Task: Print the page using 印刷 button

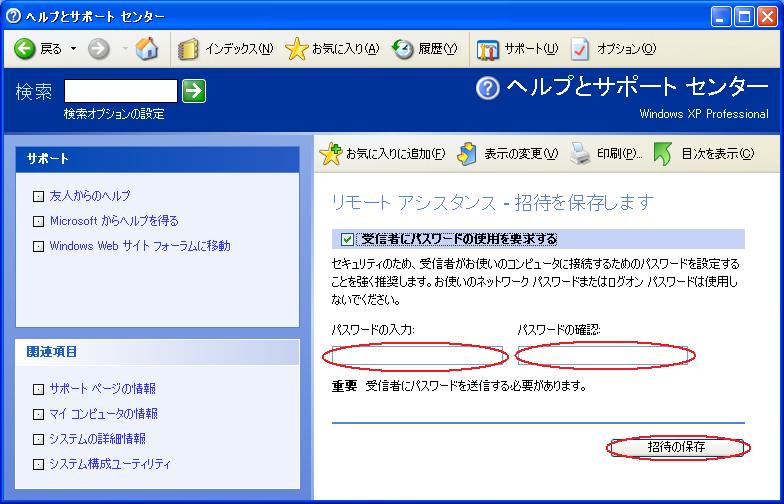Action: [581, 154]
